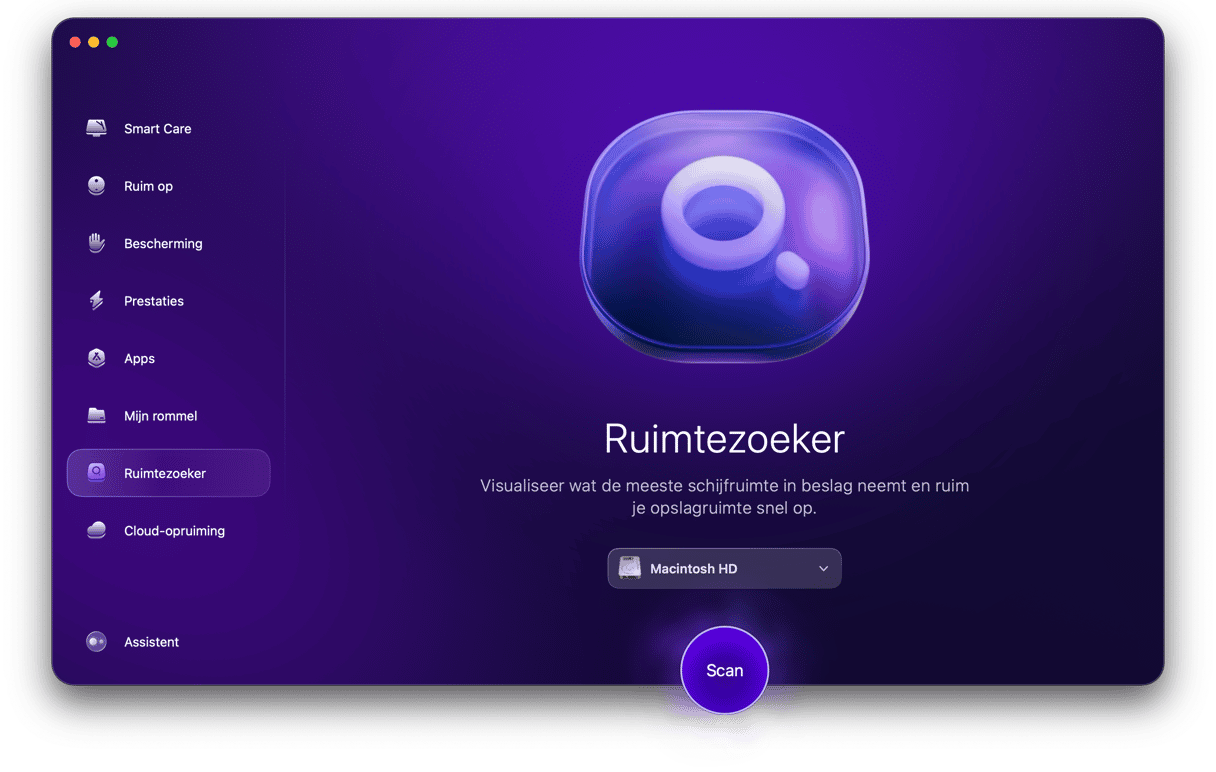Minimize with the yellow window button
1216x772 pixels.
tap(94, 42)
